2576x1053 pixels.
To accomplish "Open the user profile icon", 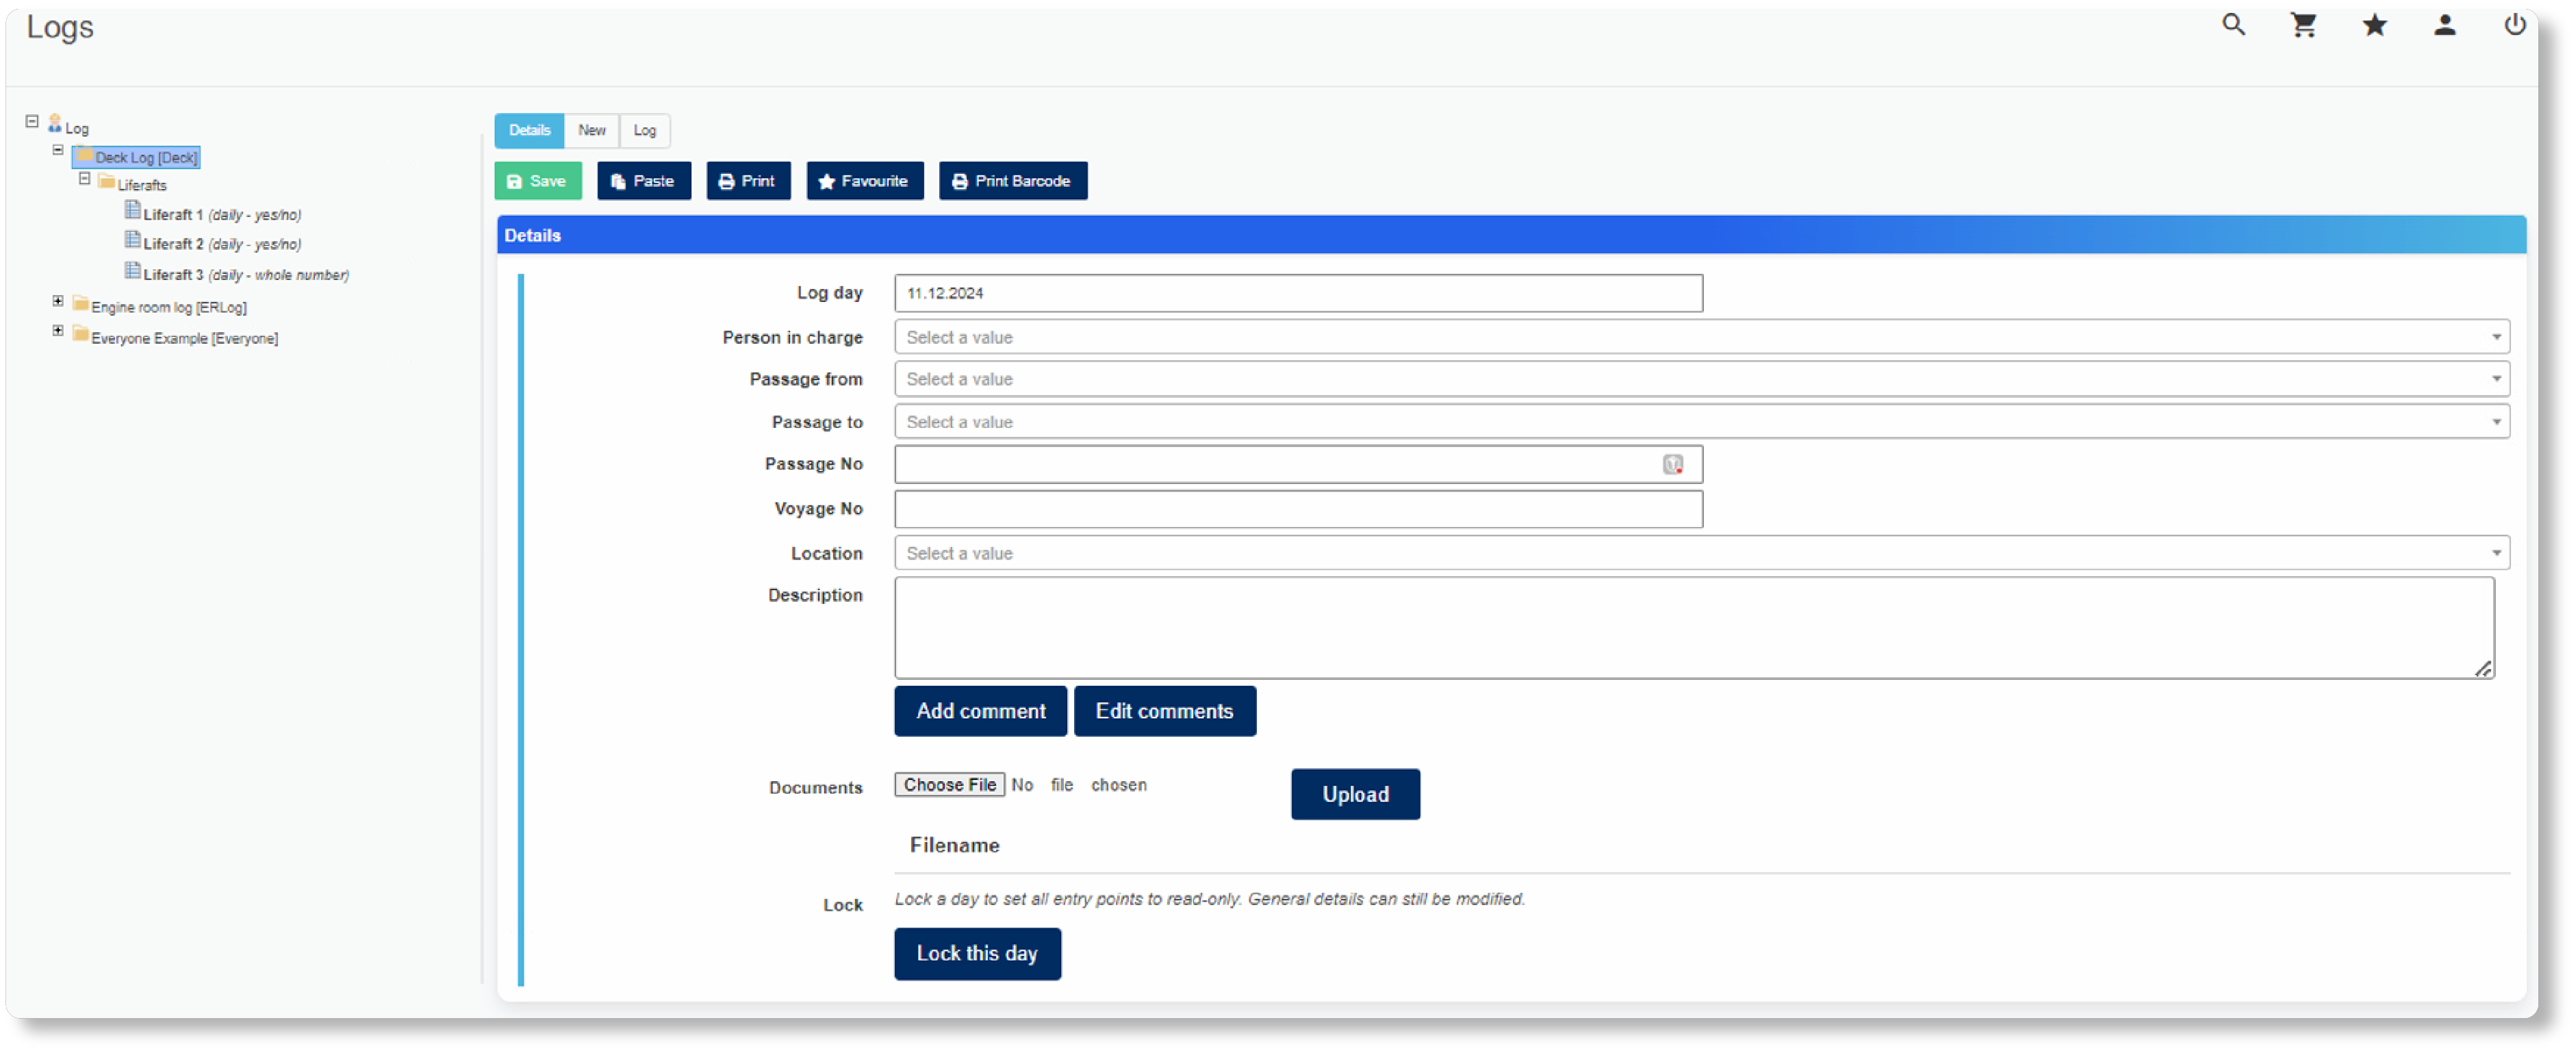I will click(2445, 25).
